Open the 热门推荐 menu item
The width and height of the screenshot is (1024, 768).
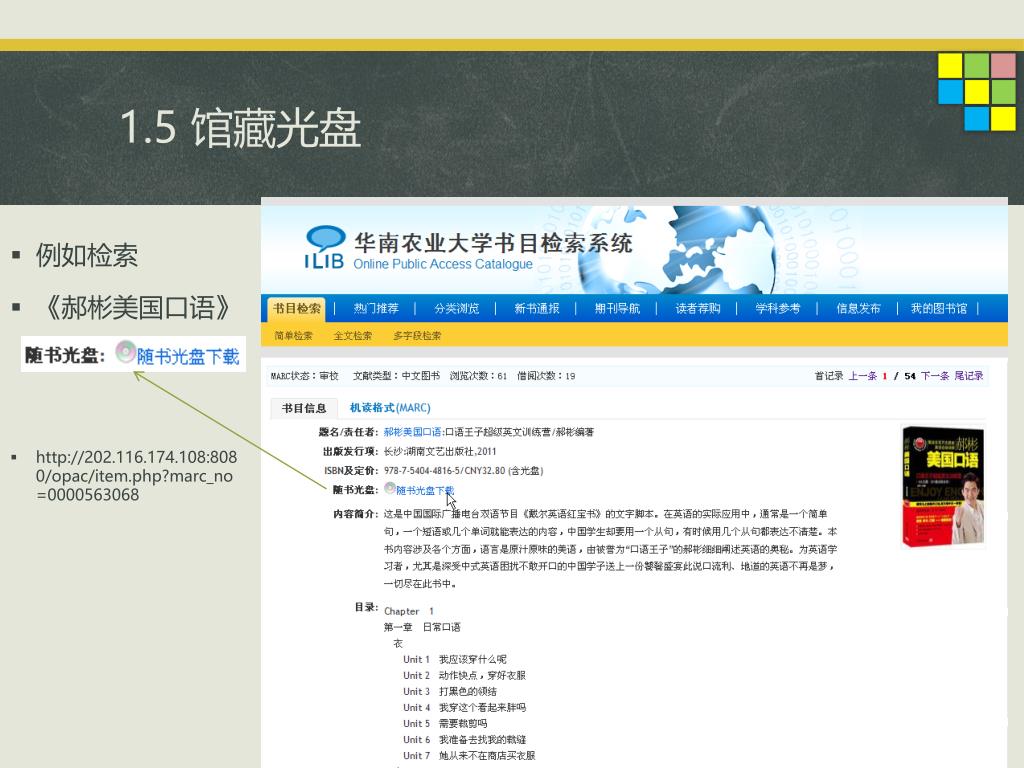pos(376,308)
